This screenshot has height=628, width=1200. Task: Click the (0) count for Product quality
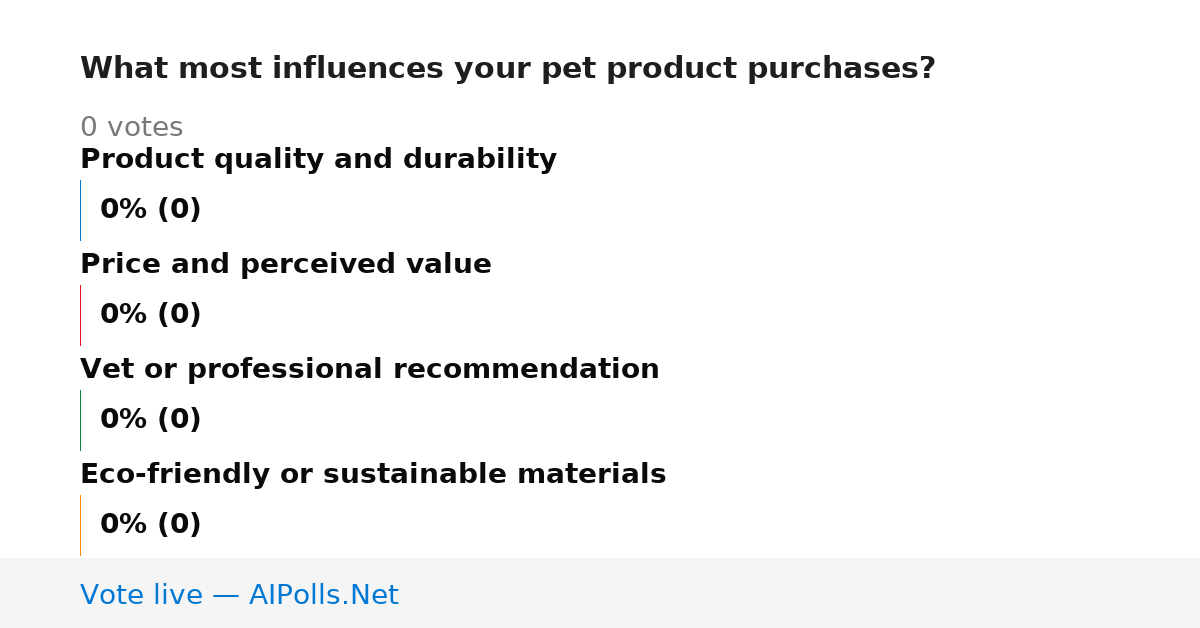(x=179, y=210)
